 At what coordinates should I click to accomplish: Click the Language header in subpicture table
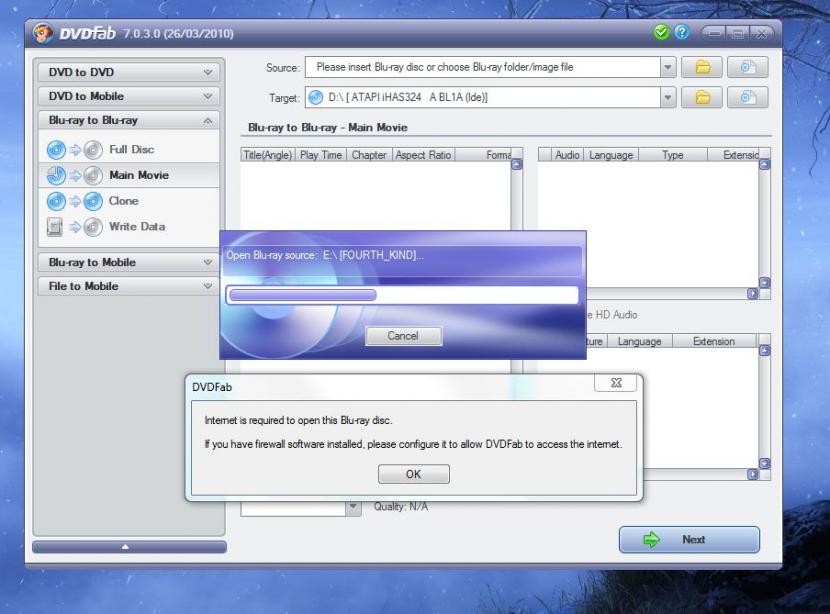pos(639,341)
